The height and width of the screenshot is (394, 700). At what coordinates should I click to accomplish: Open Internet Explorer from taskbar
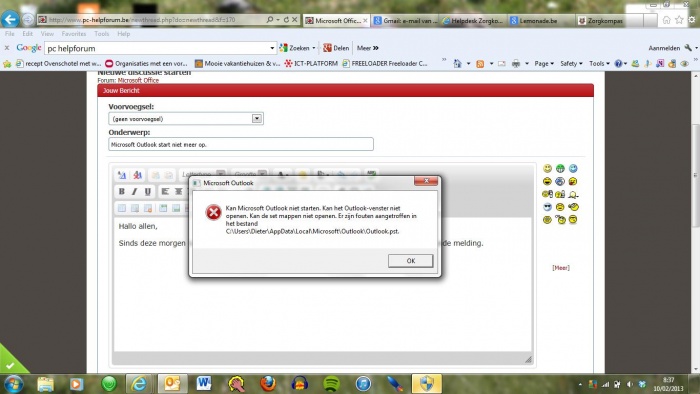138,384
